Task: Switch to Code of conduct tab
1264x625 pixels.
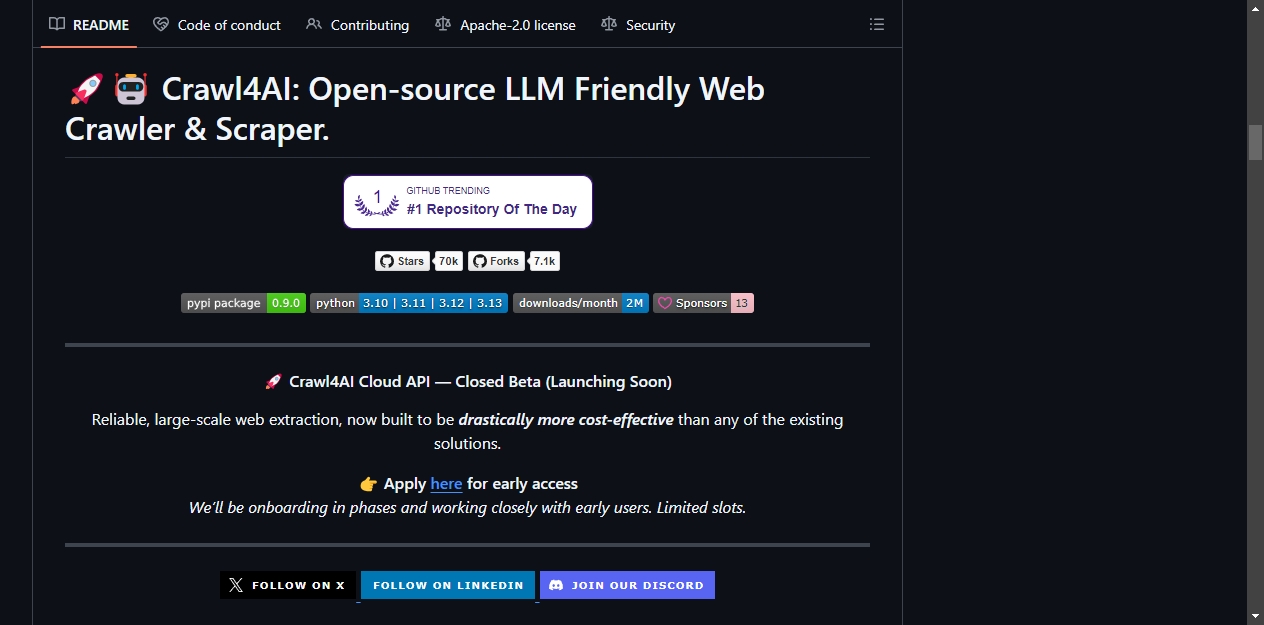Action: (217, 25)
